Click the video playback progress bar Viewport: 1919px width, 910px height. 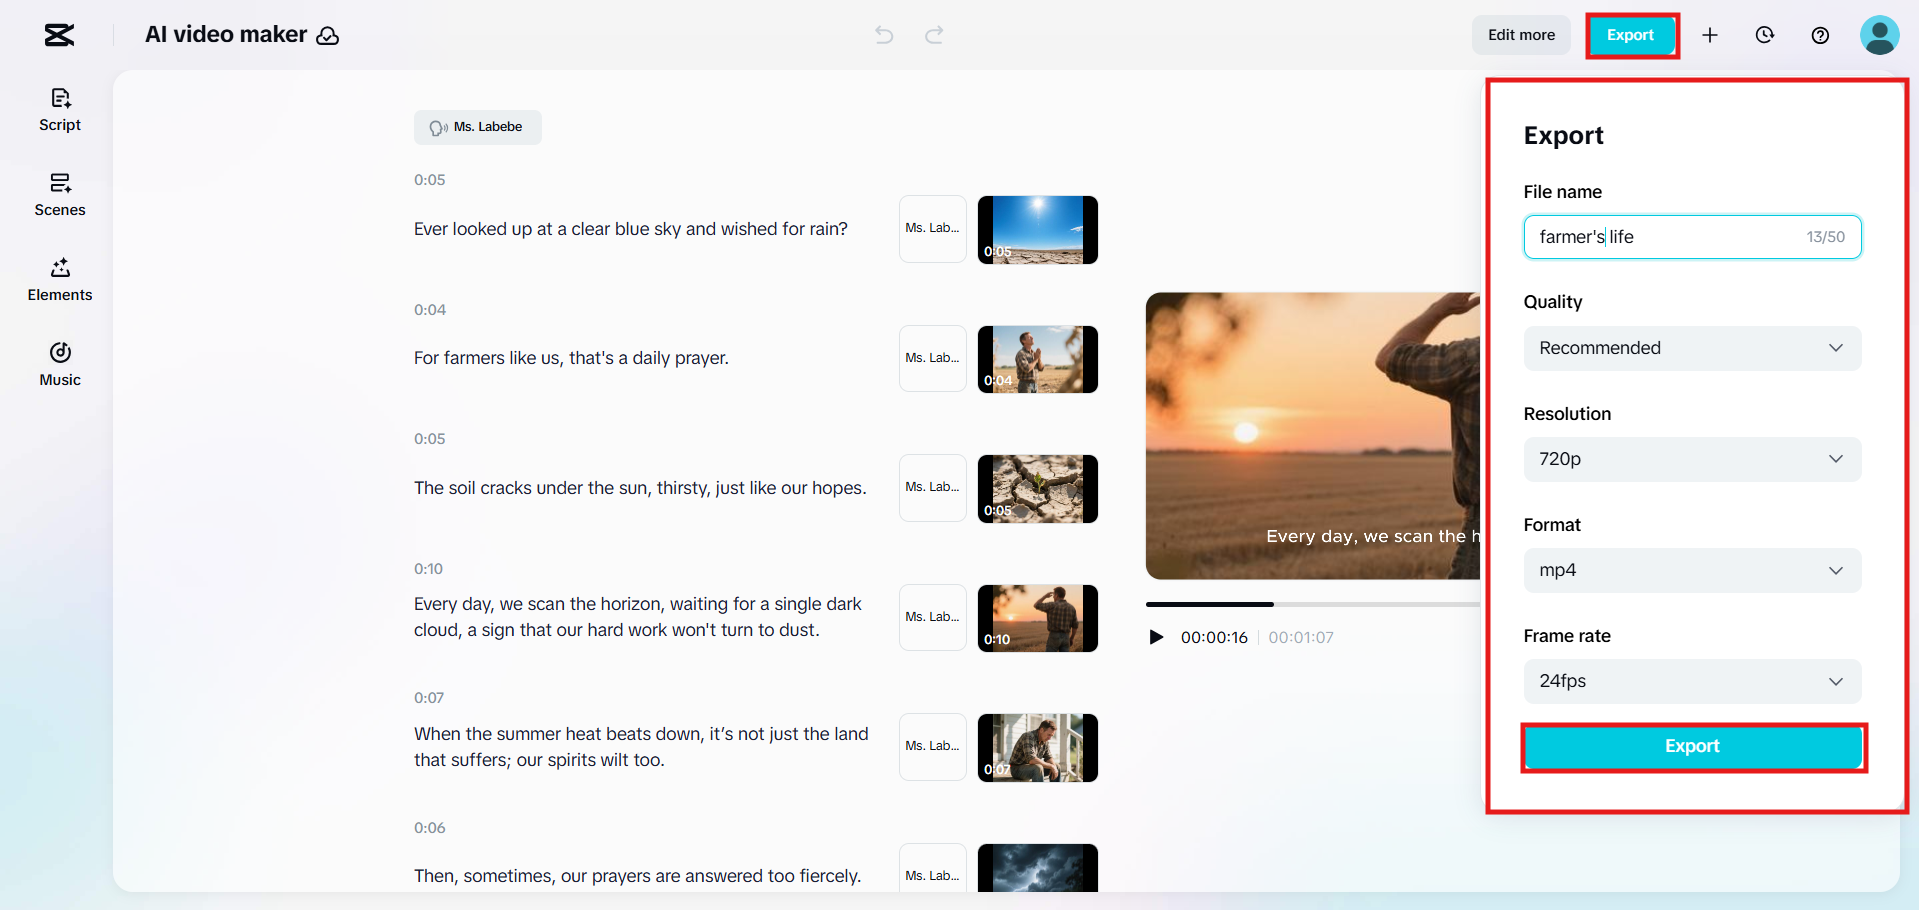1300,604
